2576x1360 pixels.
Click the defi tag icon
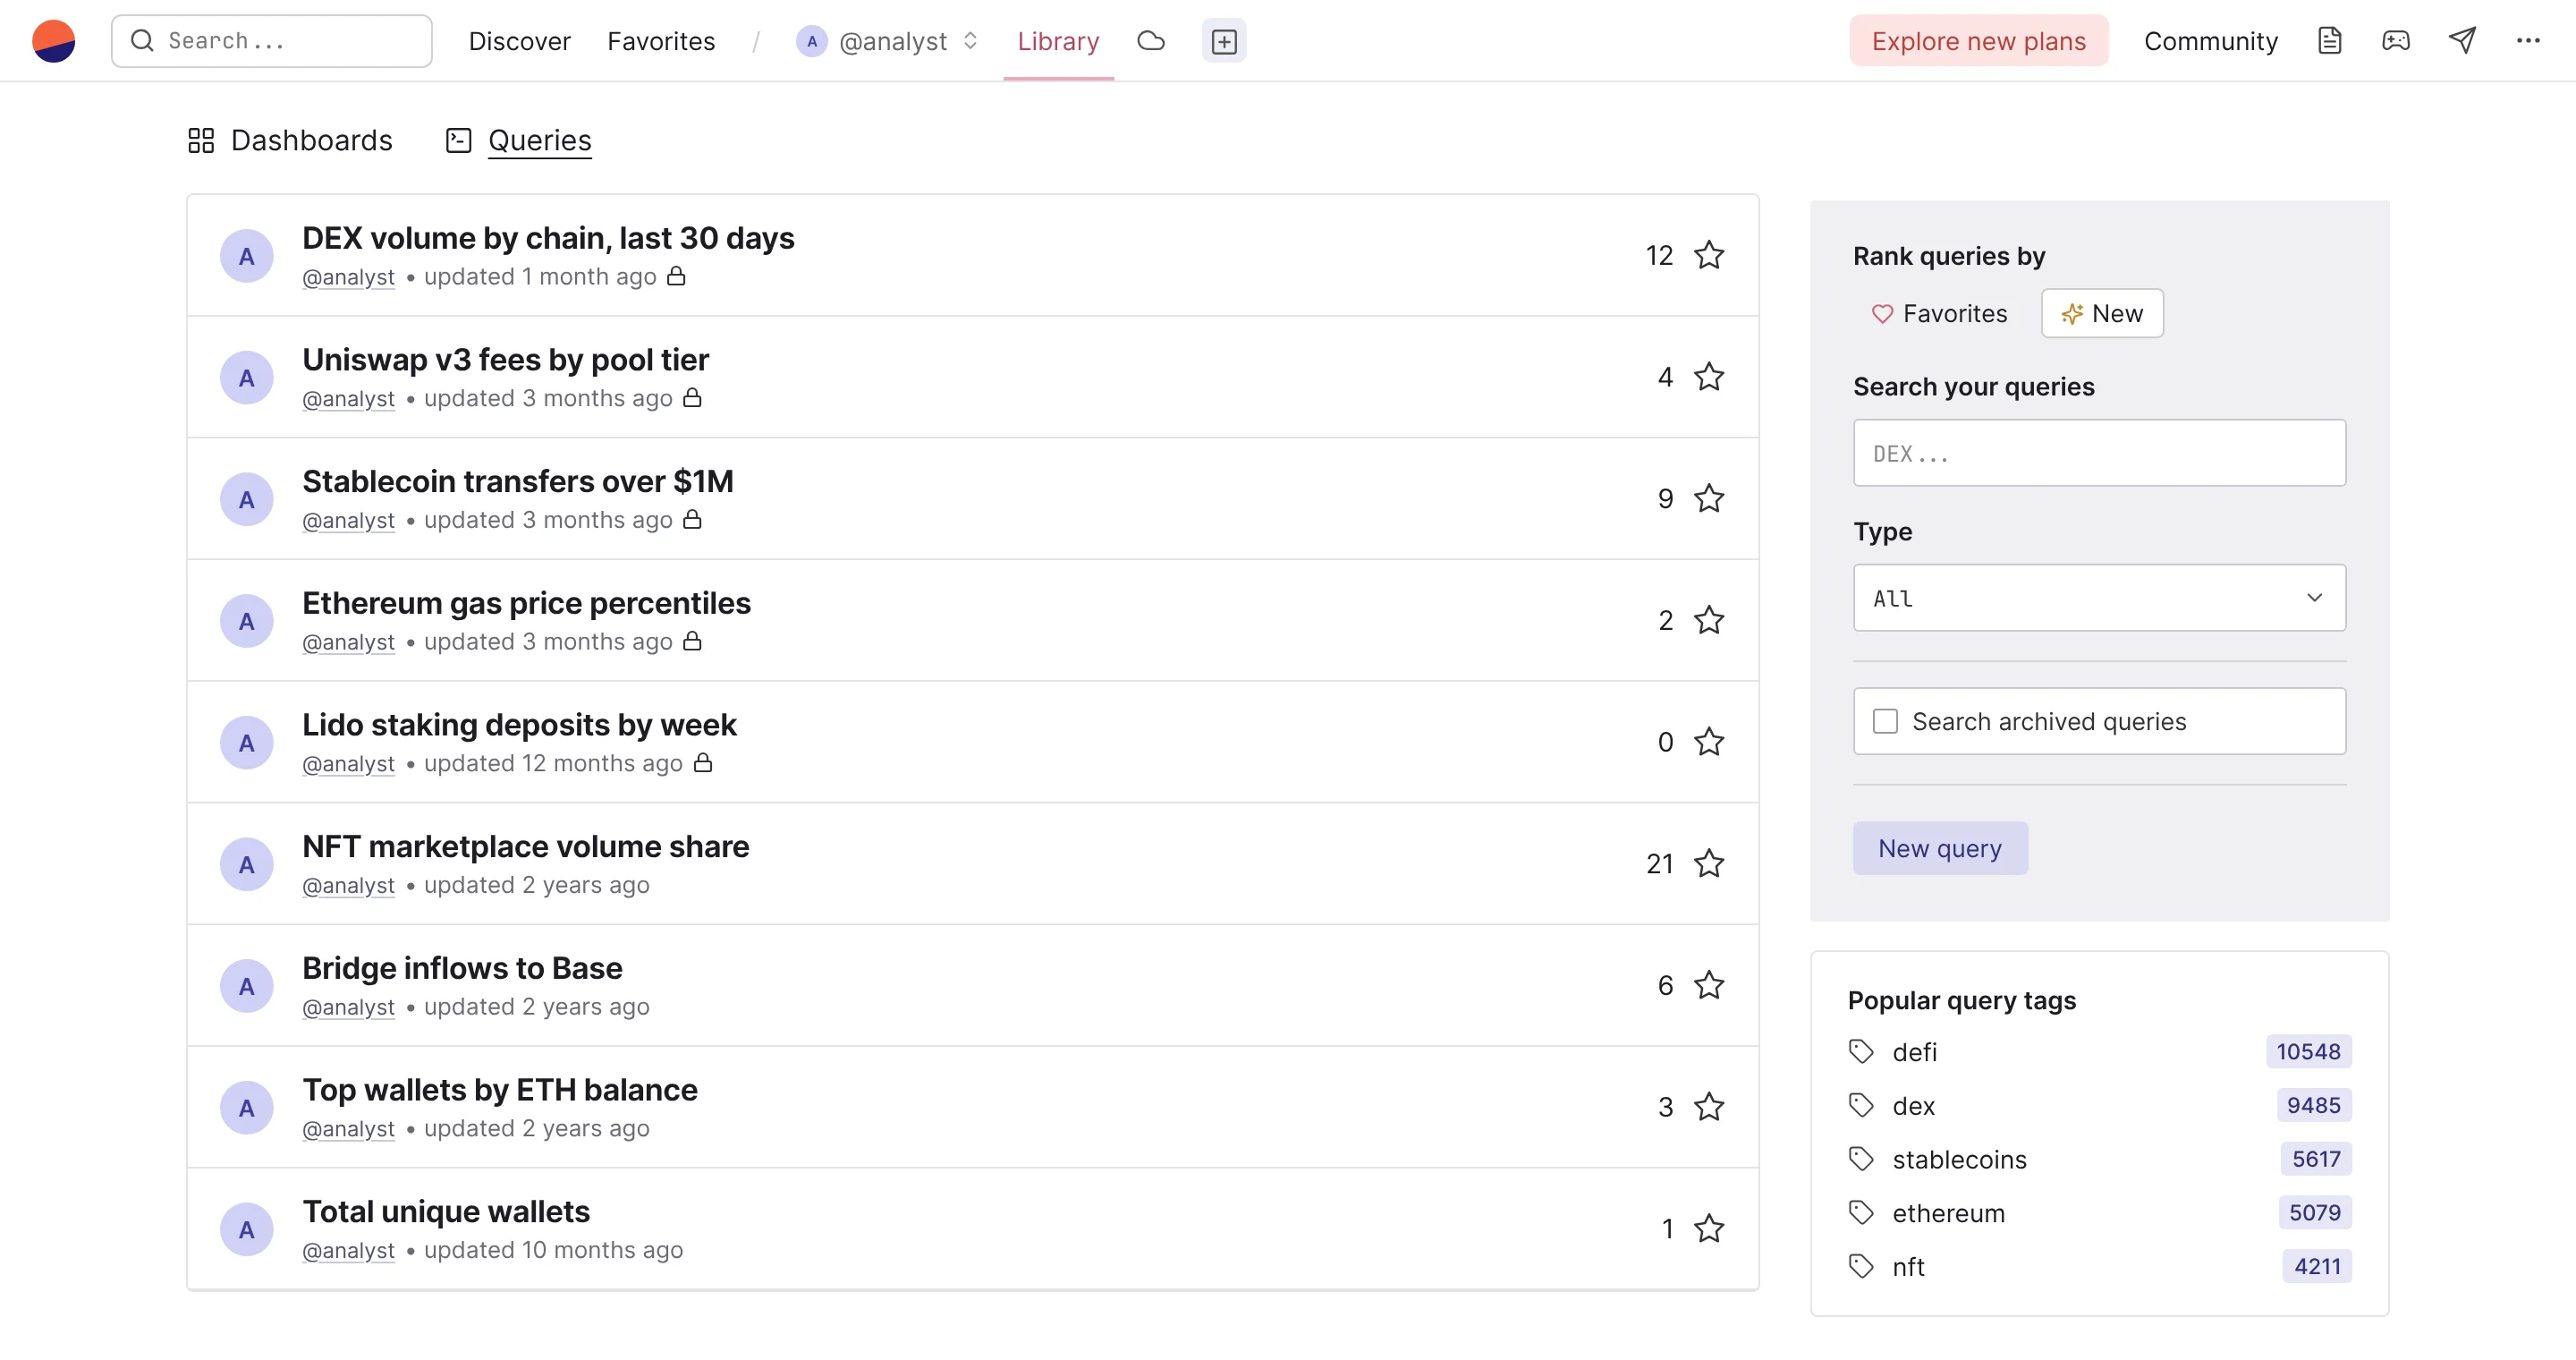(x=1861, y=1052)
